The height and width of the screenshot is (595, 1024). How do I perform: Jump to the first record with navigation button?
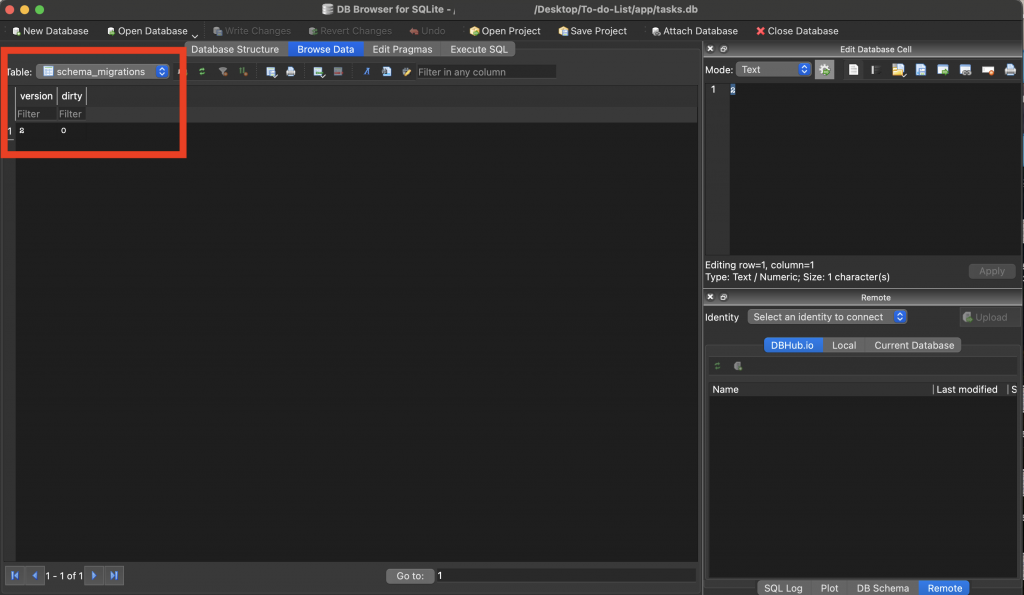click(x=14, y=575)
